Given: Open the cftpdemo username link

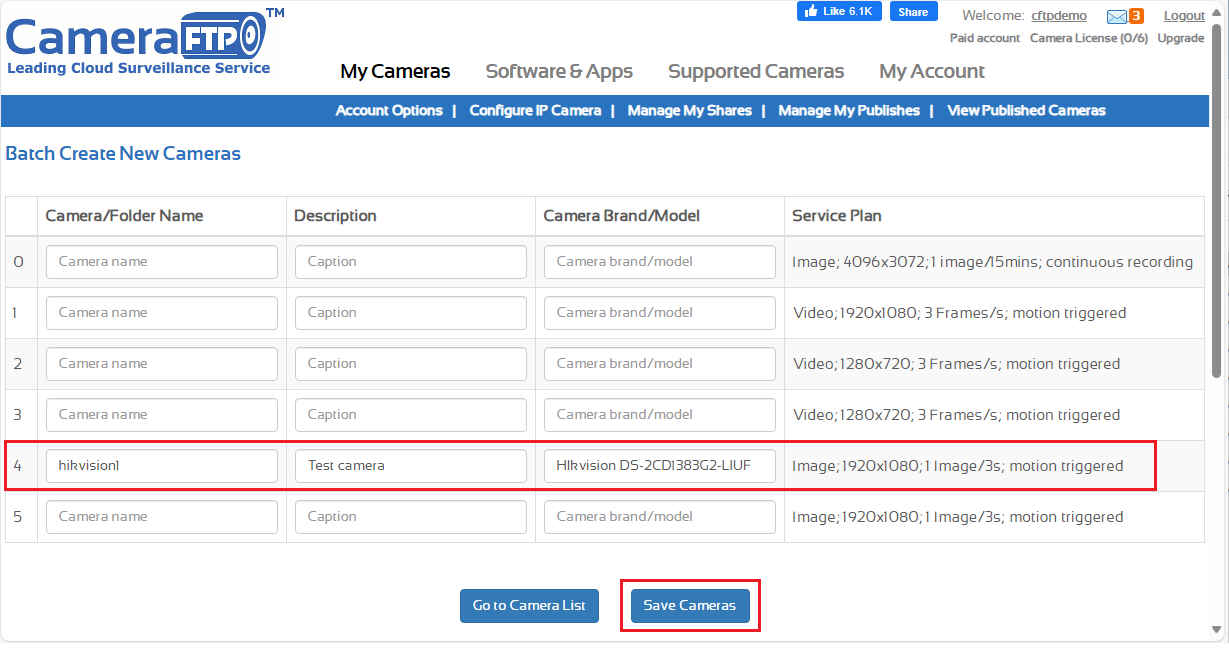Looking at the screenshot, I should point(1059,16).
